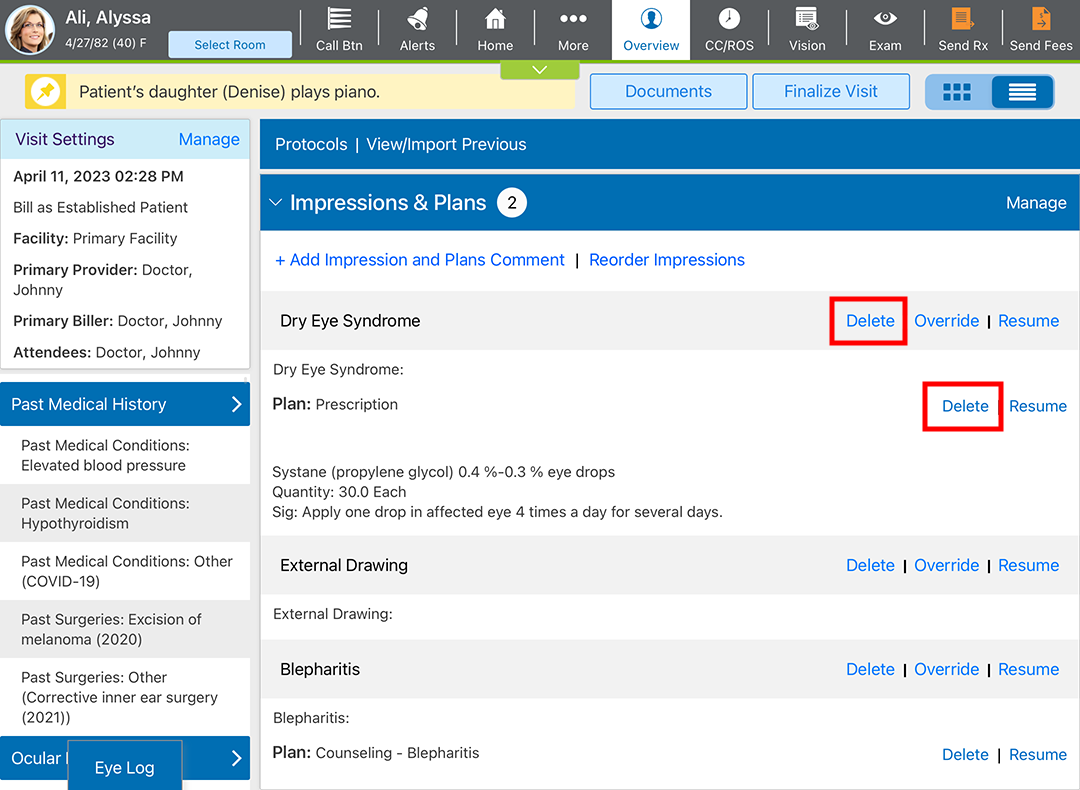The image size is (1080, 790).
Task: Expand the green dropdown handle under toolbar
Action: click(x=539, y=70)
